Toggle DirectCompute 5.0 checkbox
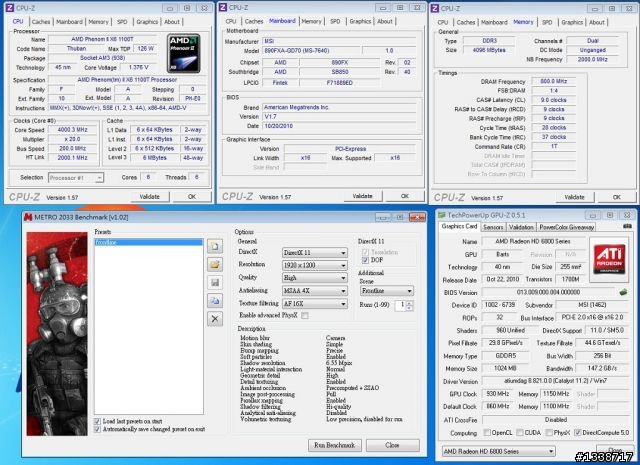This screenshot has width=640, height=465. (x=578, y=432)
